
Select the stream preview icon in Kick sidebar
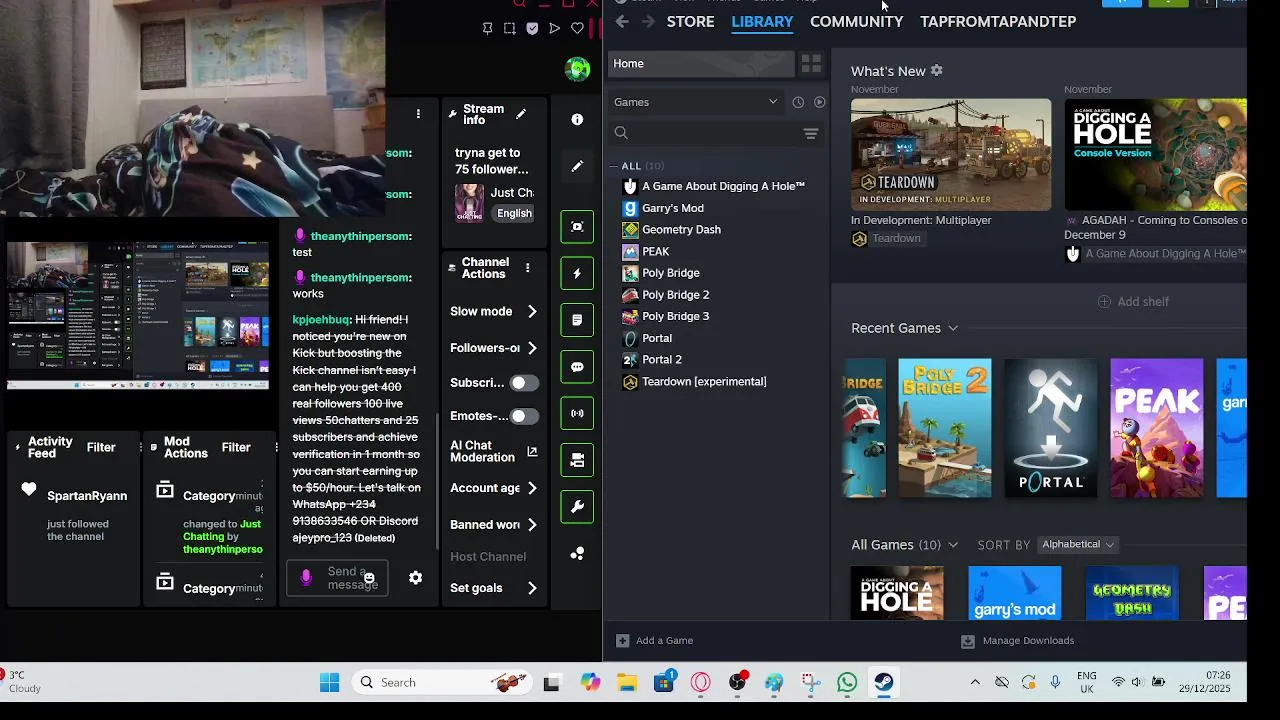pyautogui.click(x=577, y=227)
